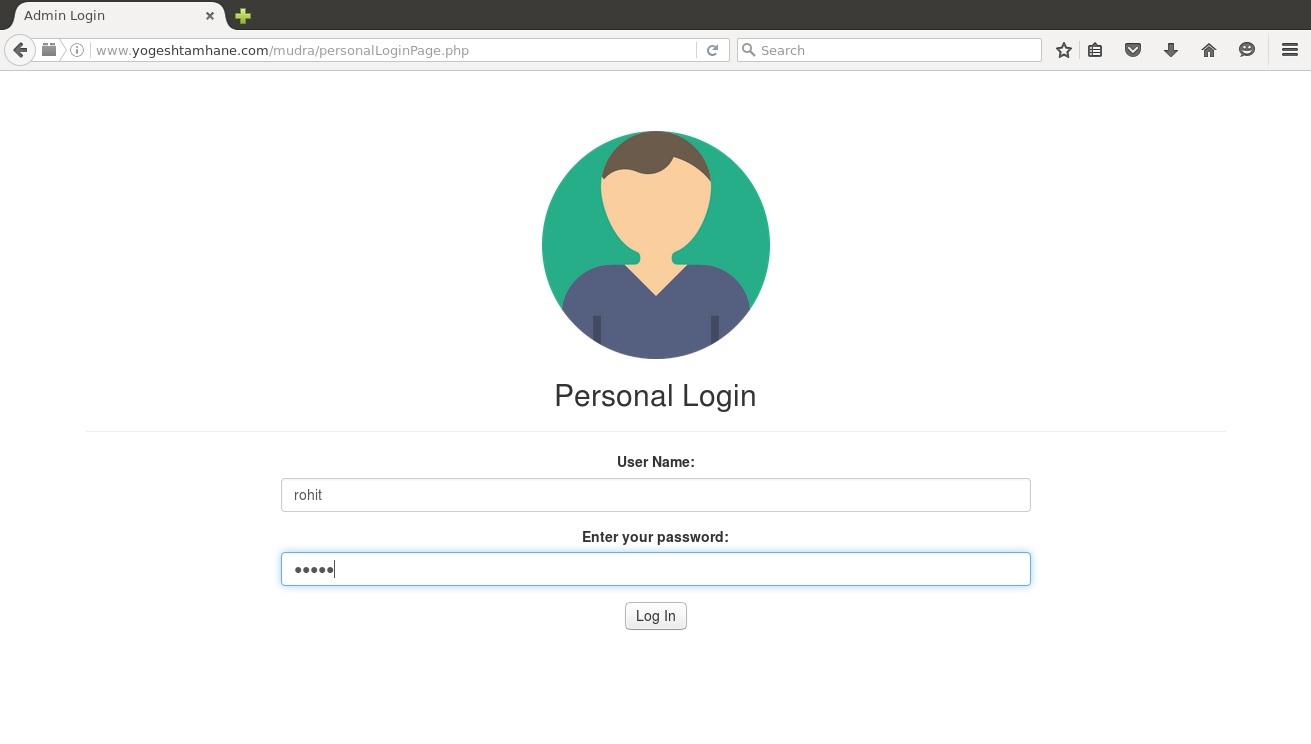
Task: Focus the URL address bar
Action: tap(395, 50)
